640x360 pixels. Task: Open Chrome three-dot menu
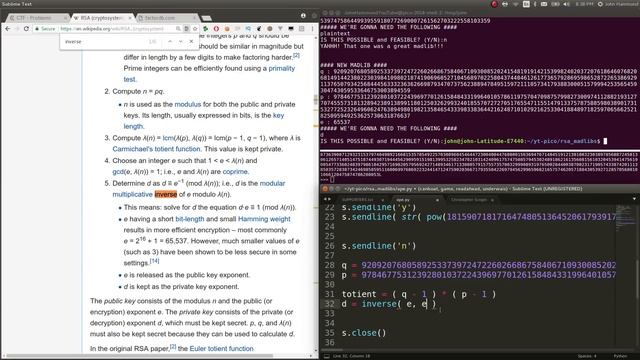[x=313, y=29]
